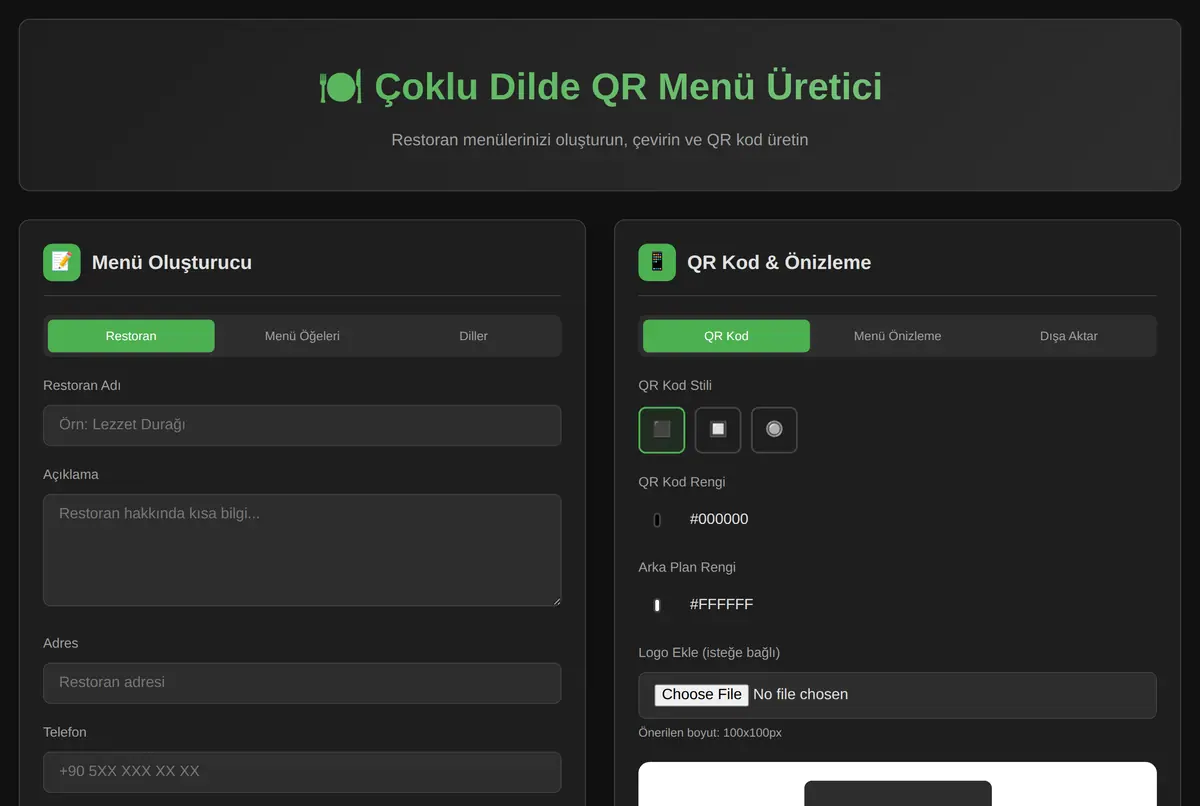
Task: Focus the Restoran Adı input field
Action: 302,425
